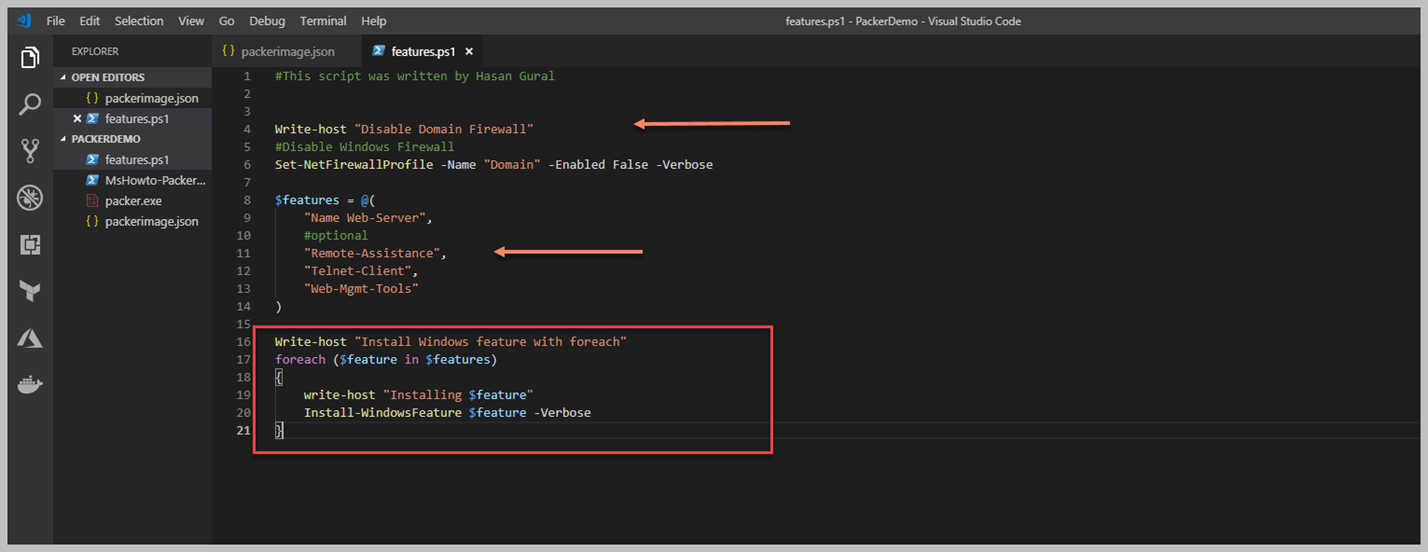Image resolution: width=1428 pixels, height=552 pixels.
Task: Select packer.exe in the file tree
Action: pyautogui.click(x=133, y=201)
